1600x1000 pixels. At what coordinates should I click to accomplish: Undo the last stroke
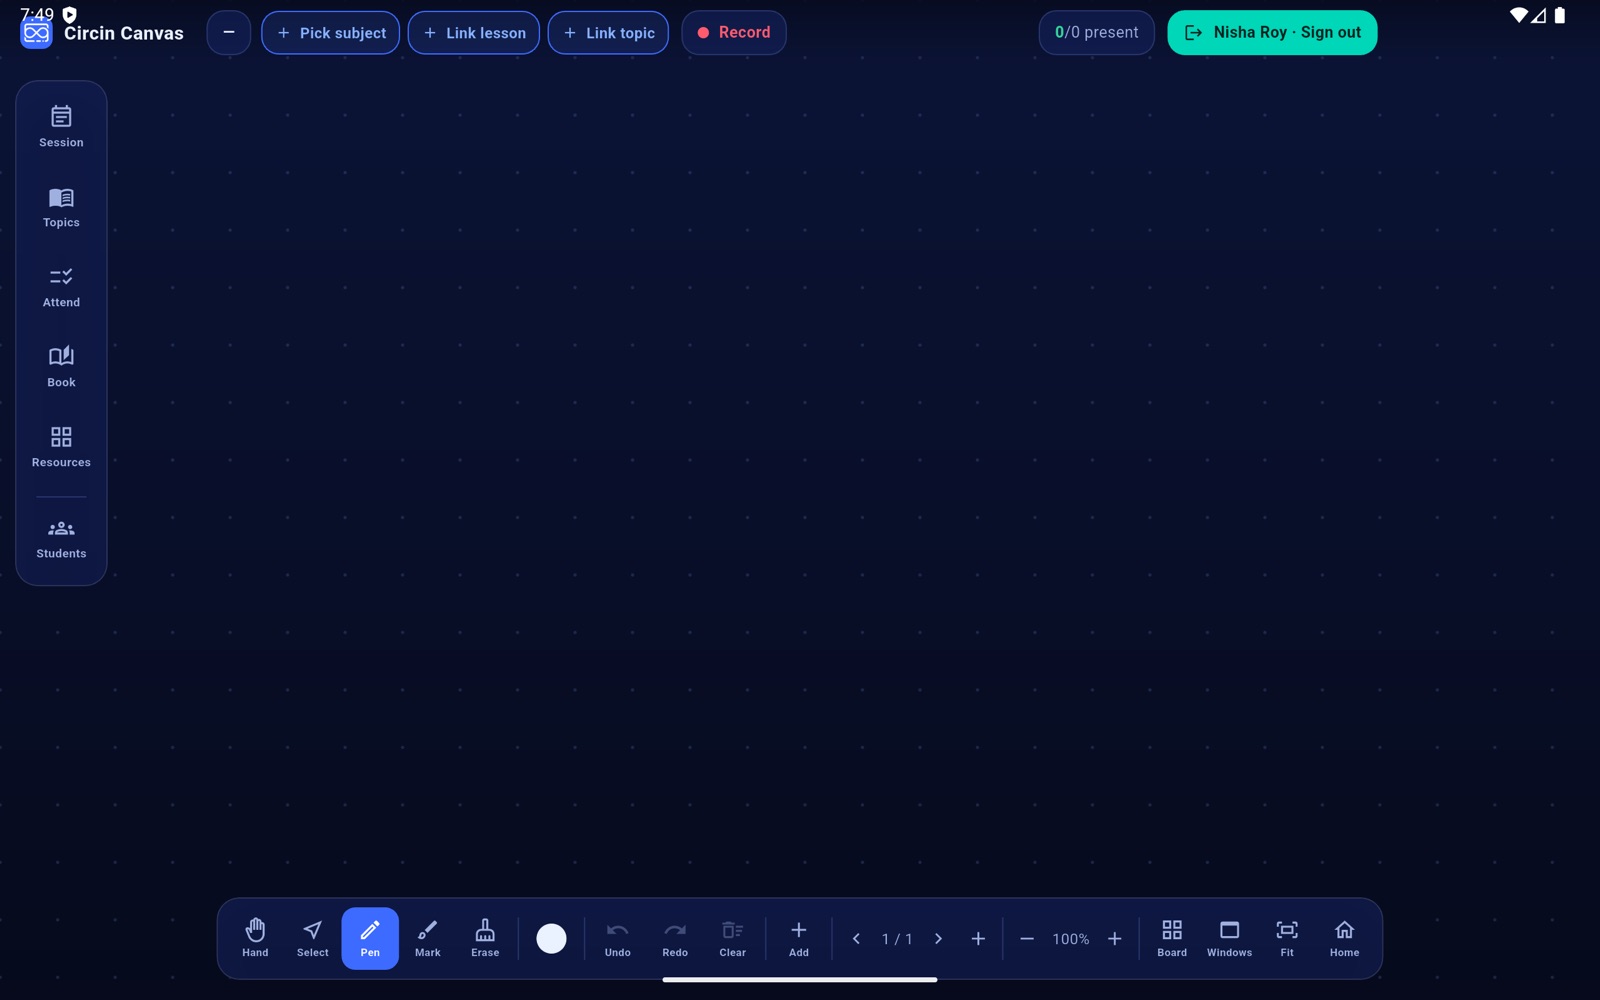(617, 938)
